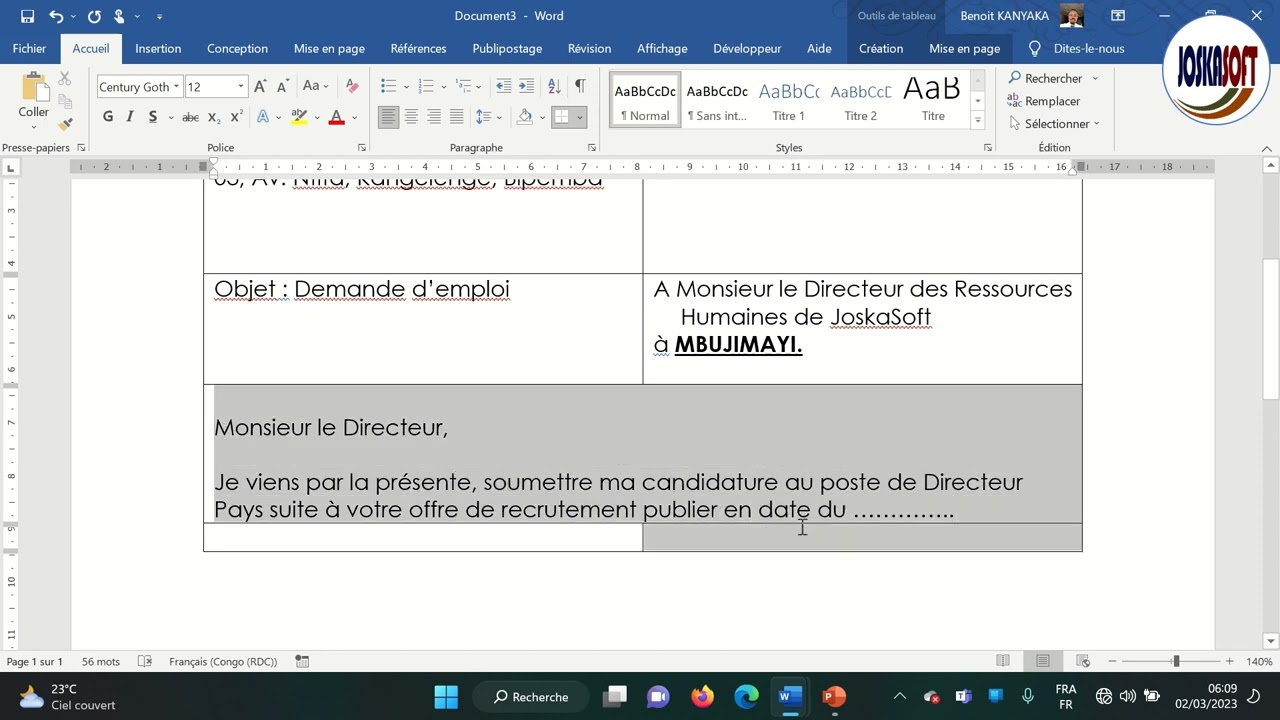This screenshot has width=1280, height=720.
Task: Open Microsoft Edge from the taskbar
Action: click(746, 696)
